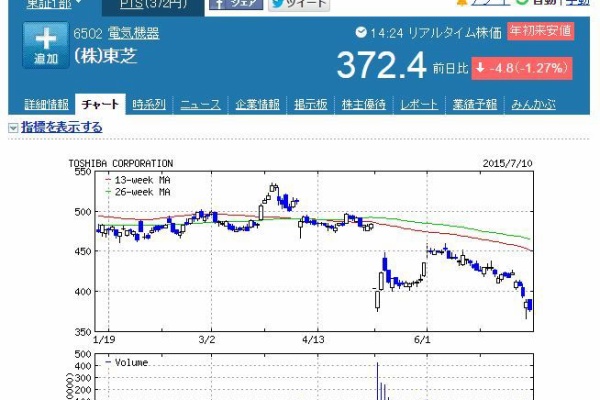Click the 350 price axis label
The image size is (600, 400).
[x=83, y=332]
